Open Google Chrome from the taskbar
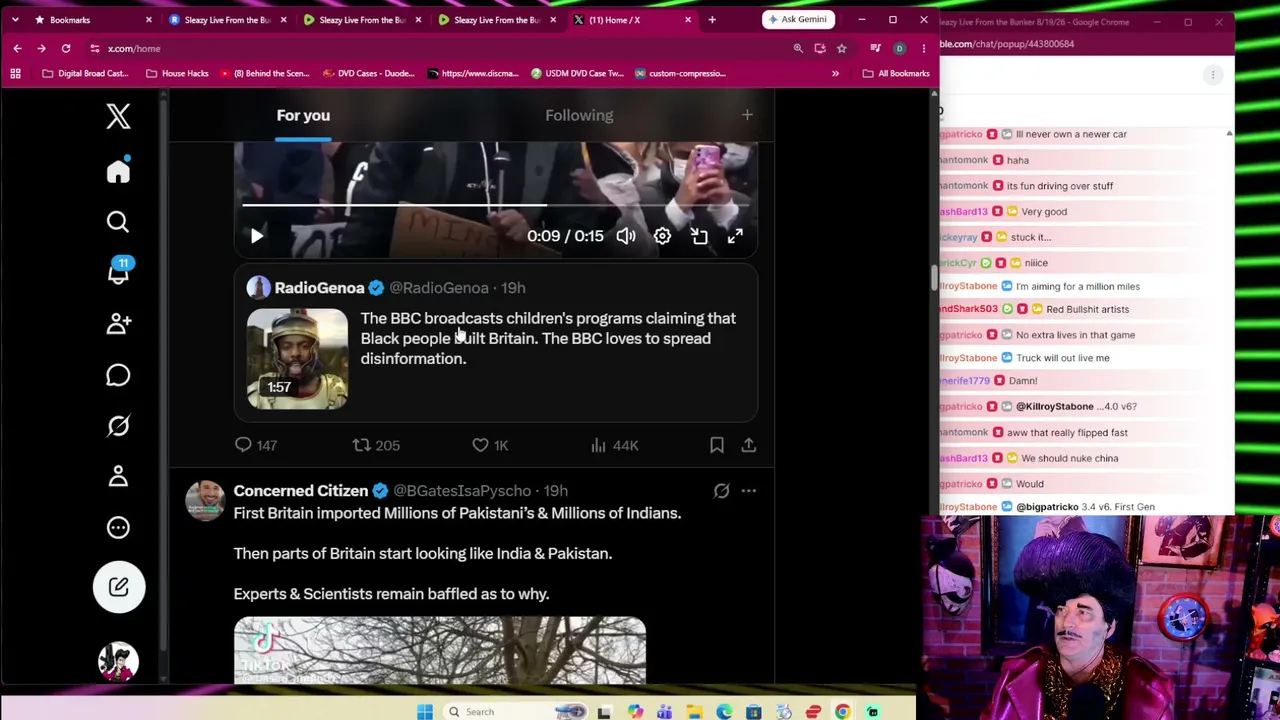Viewport: 1280px width, 720px height. (843, 712)
